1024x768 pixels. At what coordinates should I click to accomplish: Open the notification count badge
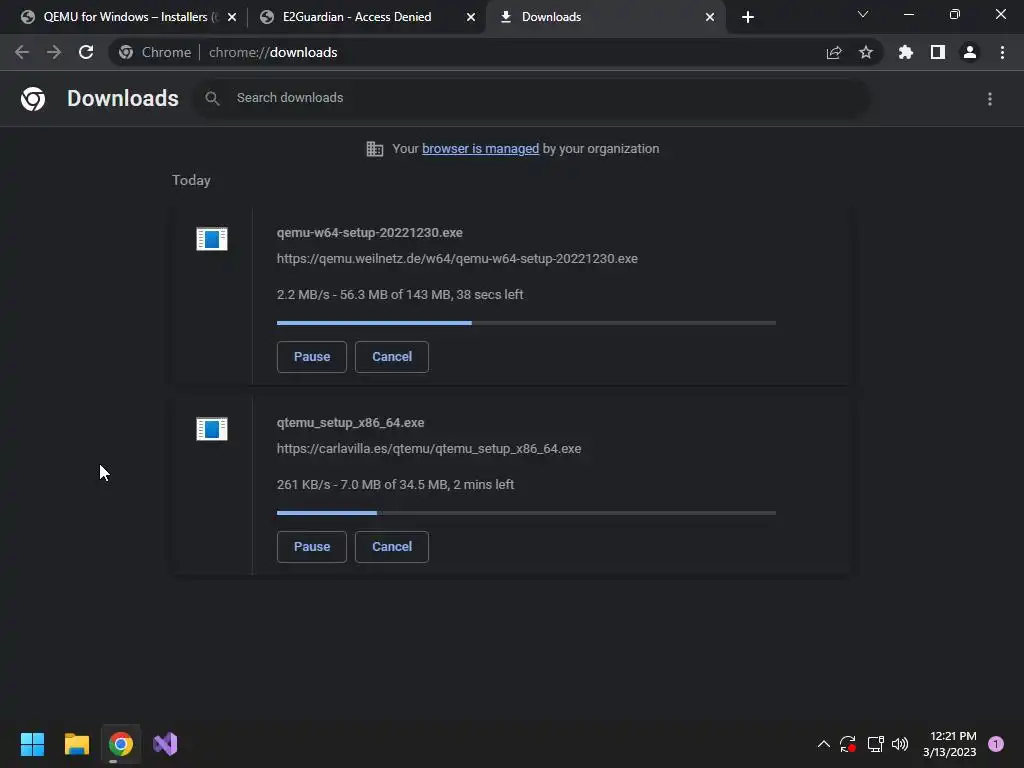996,744
